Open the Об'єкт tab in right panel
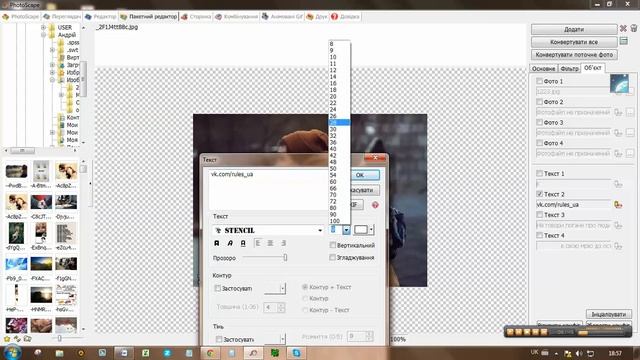 click(x=593, y=68)
